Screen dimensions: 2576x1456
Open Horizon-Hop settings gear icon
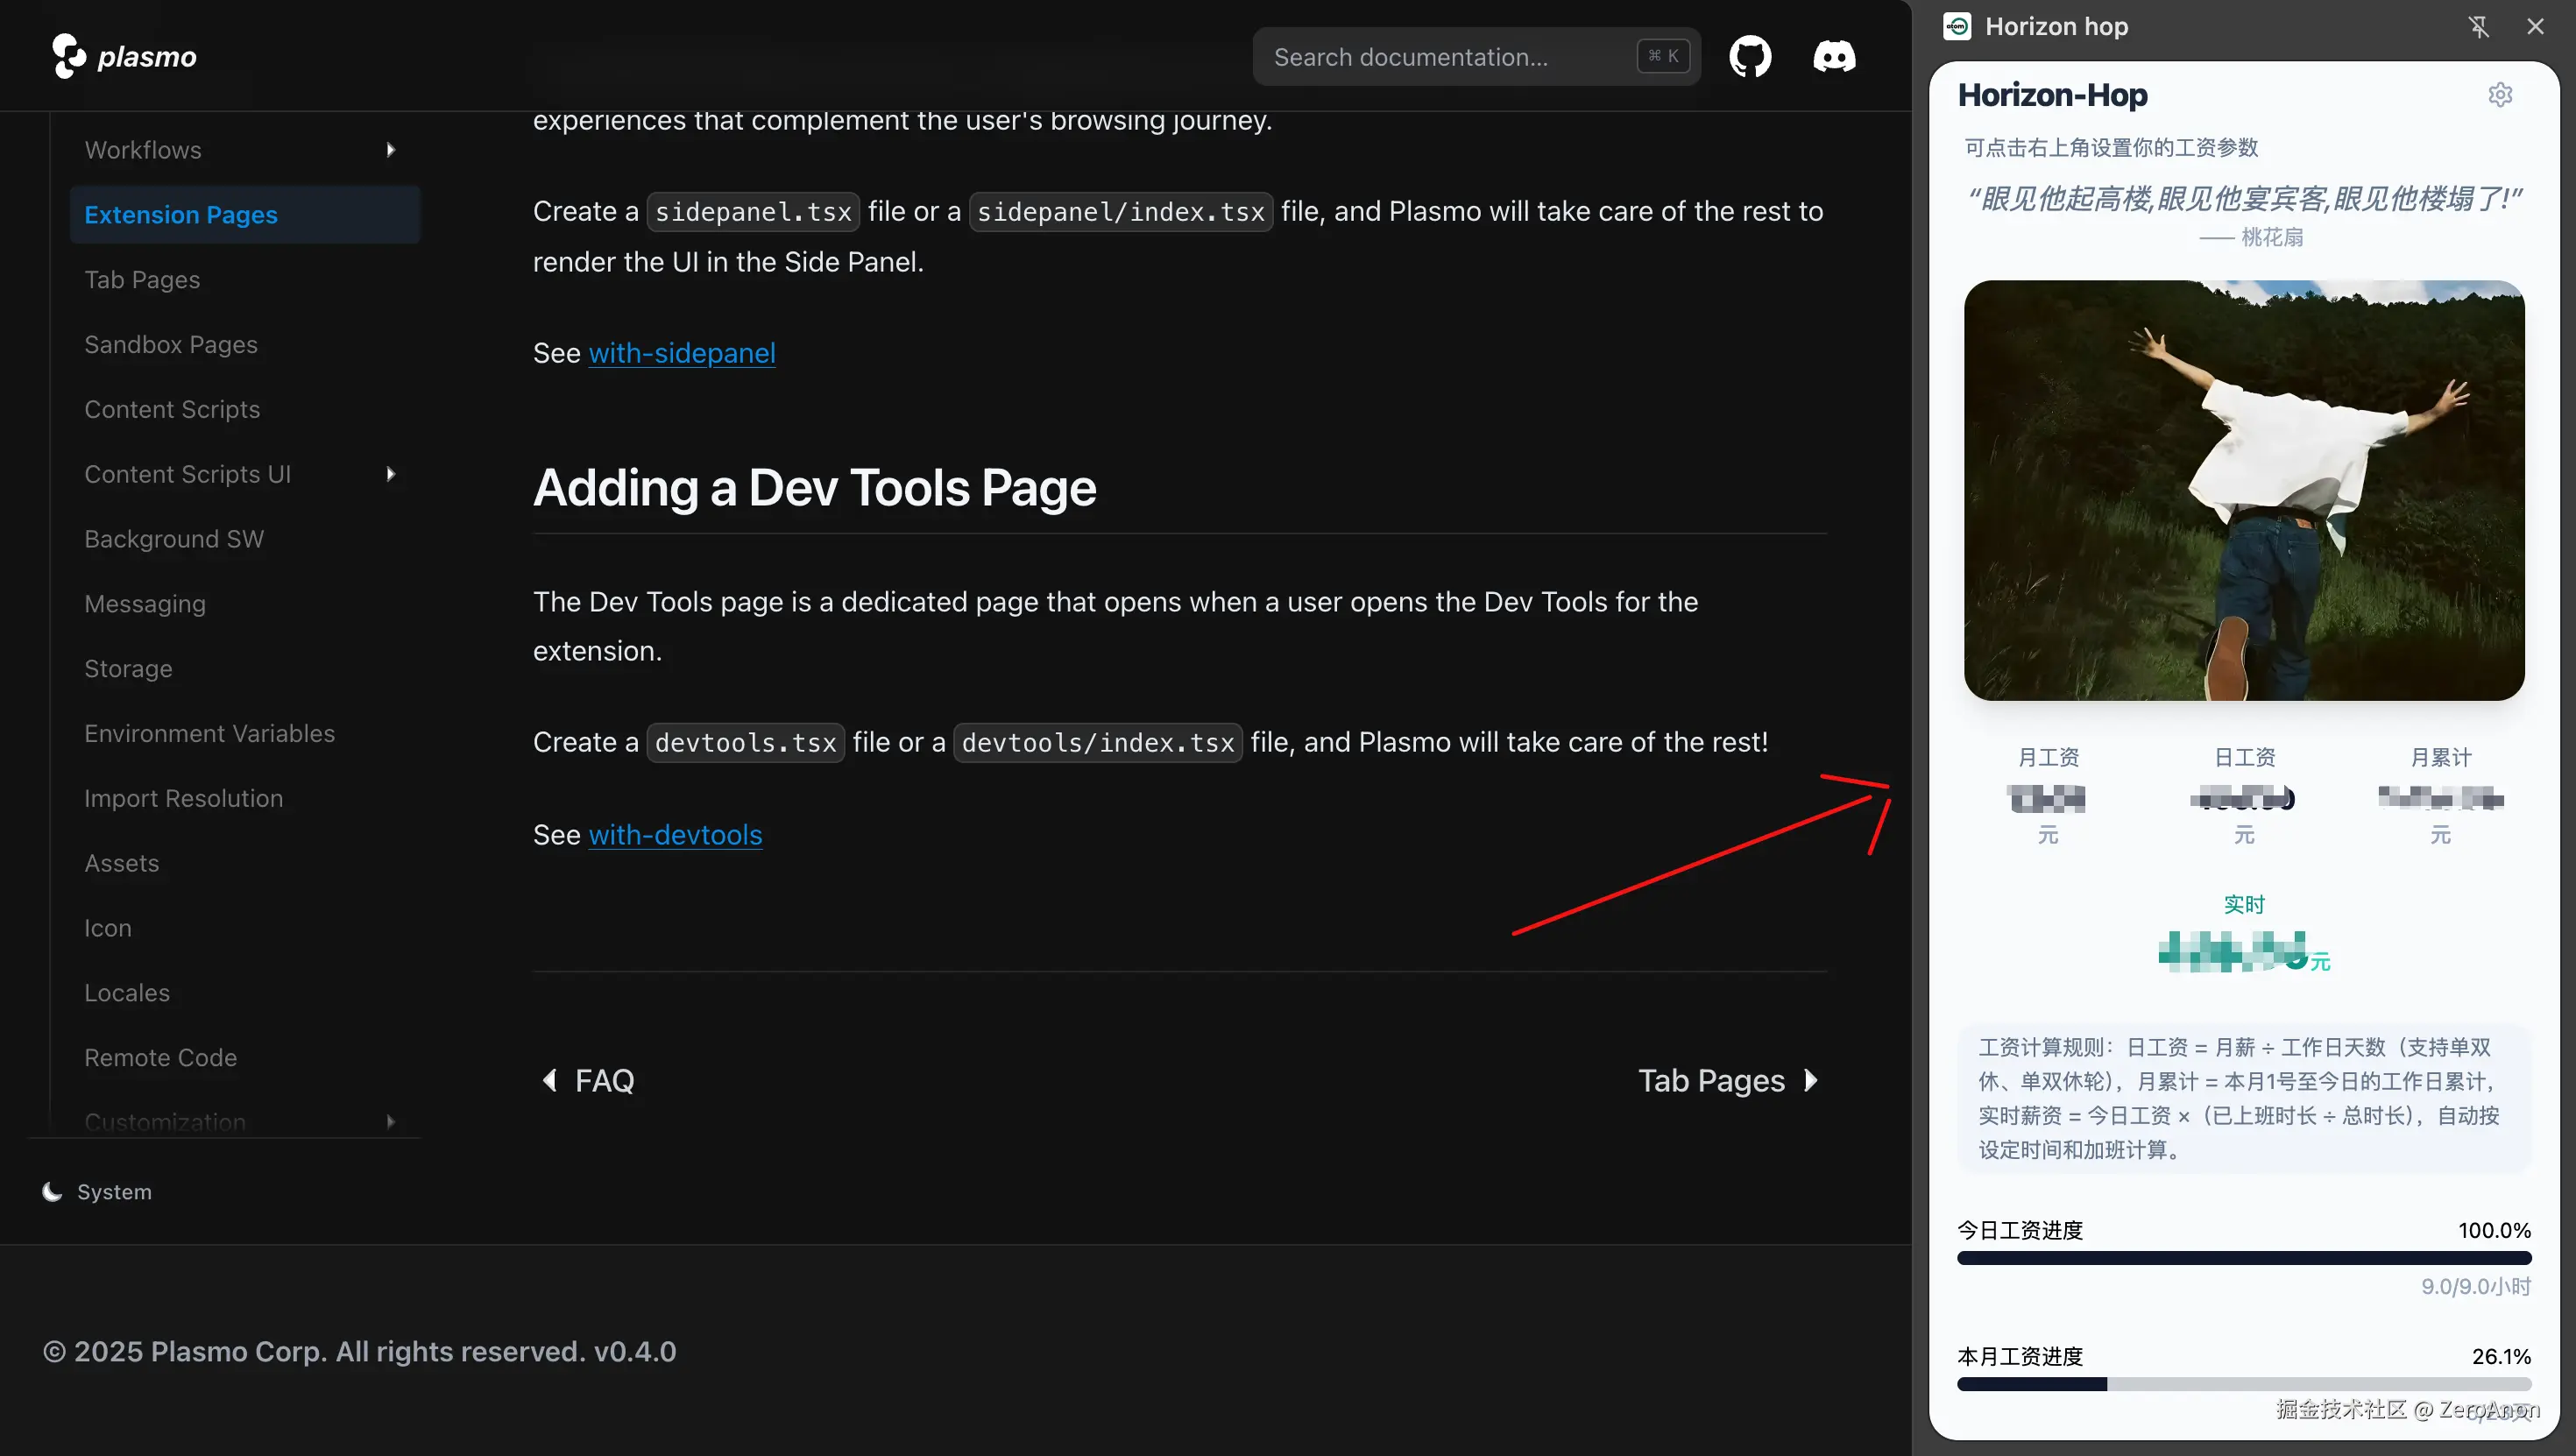pyautogui.click(x=2500, y=95)
